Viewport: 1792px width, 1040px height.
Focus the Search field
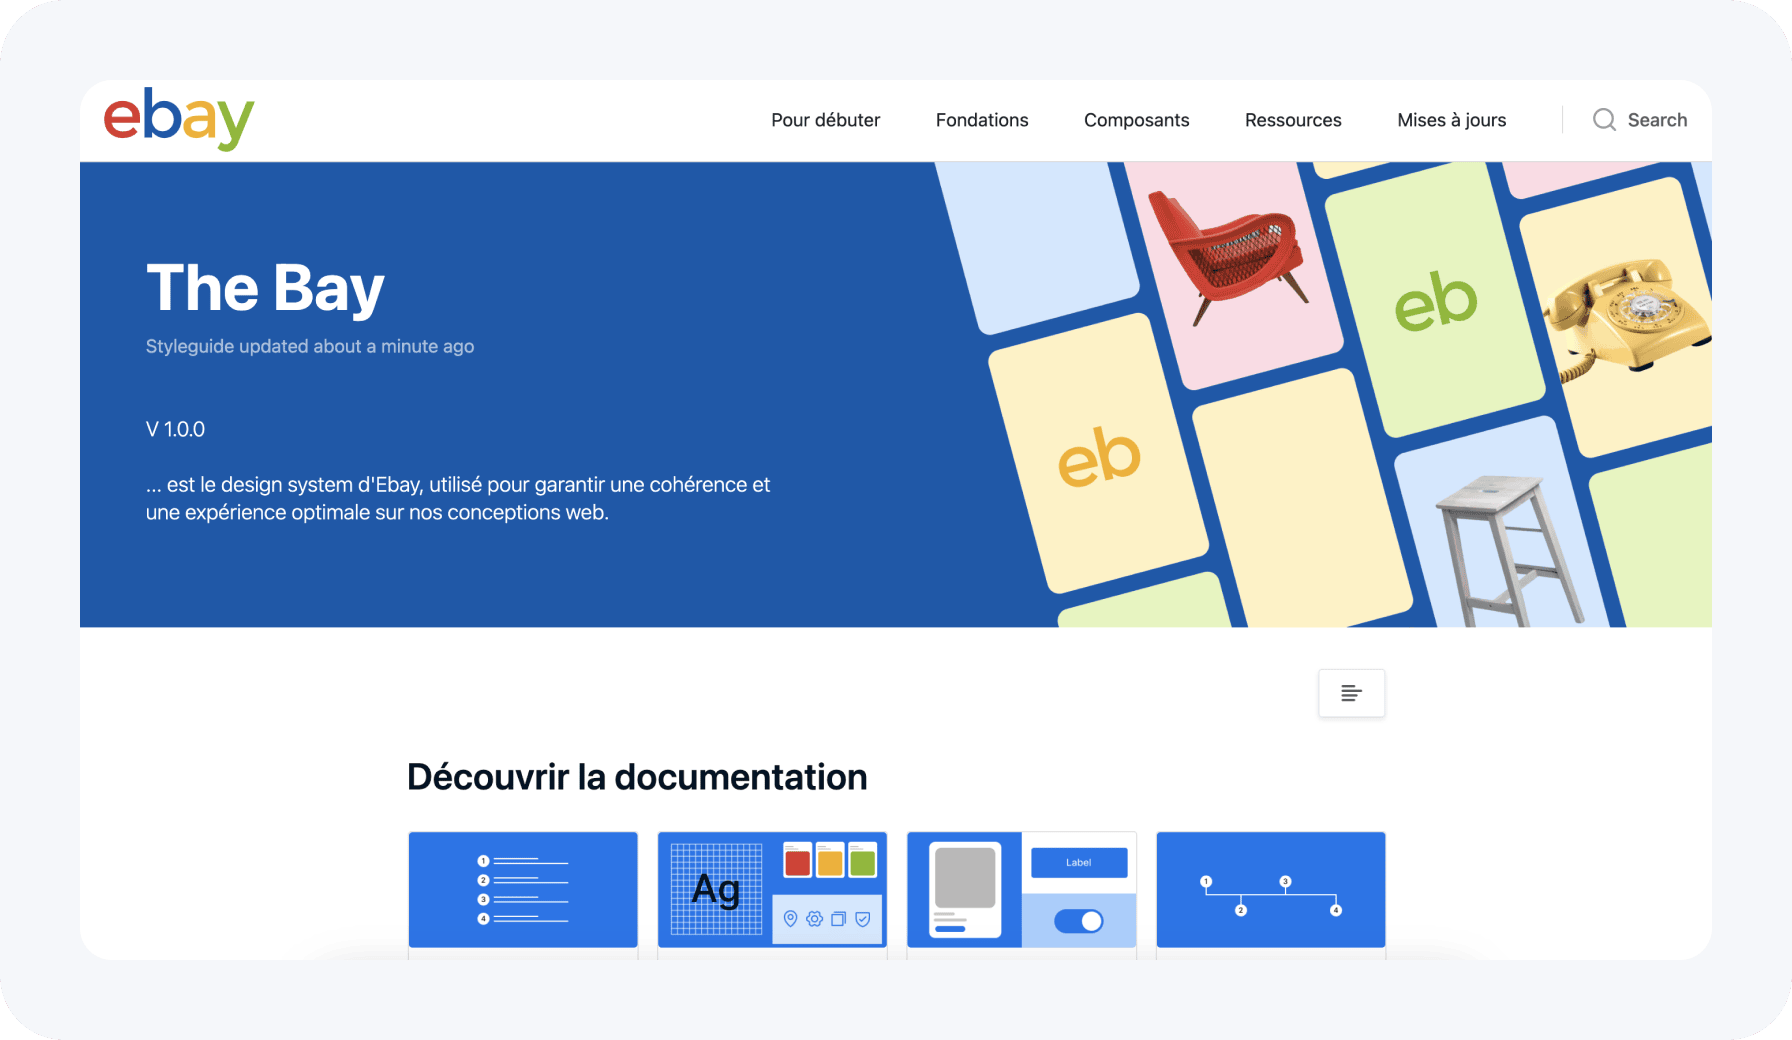1640,120
